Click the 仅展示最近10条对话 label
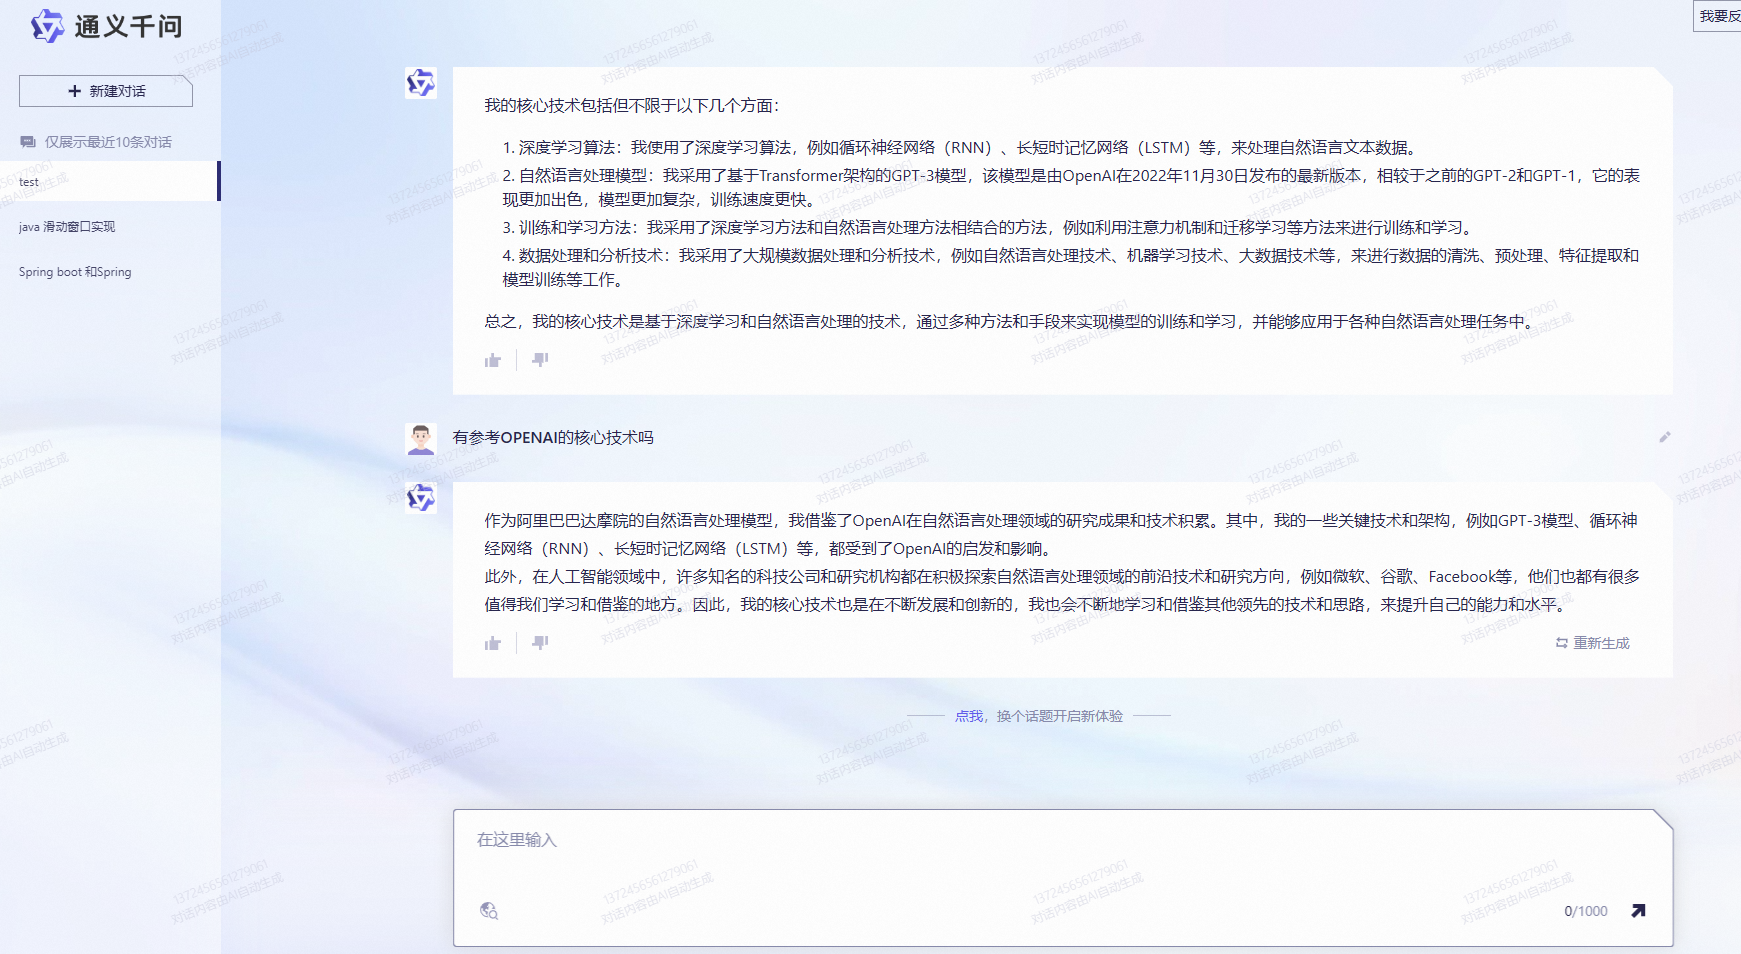The width and height of the screenshot is (1741, 954). click(x=108, y=142)
